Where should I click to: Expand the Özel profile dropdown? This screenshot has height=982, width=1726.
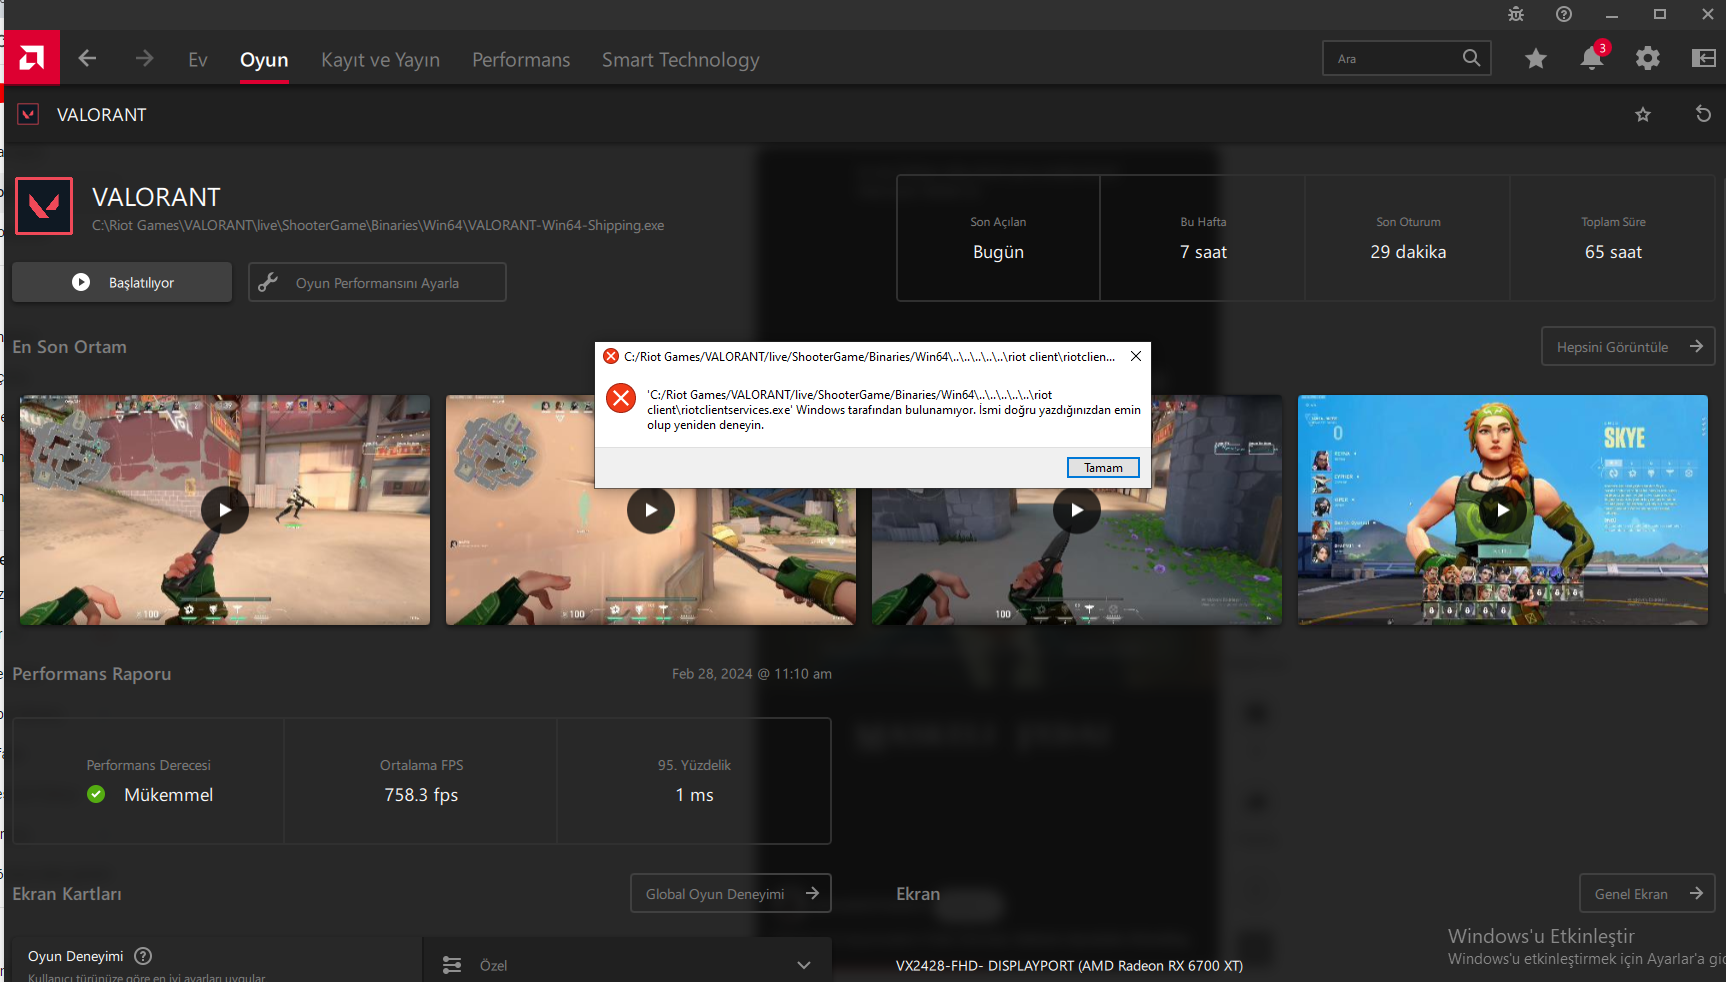coord(627,964)
